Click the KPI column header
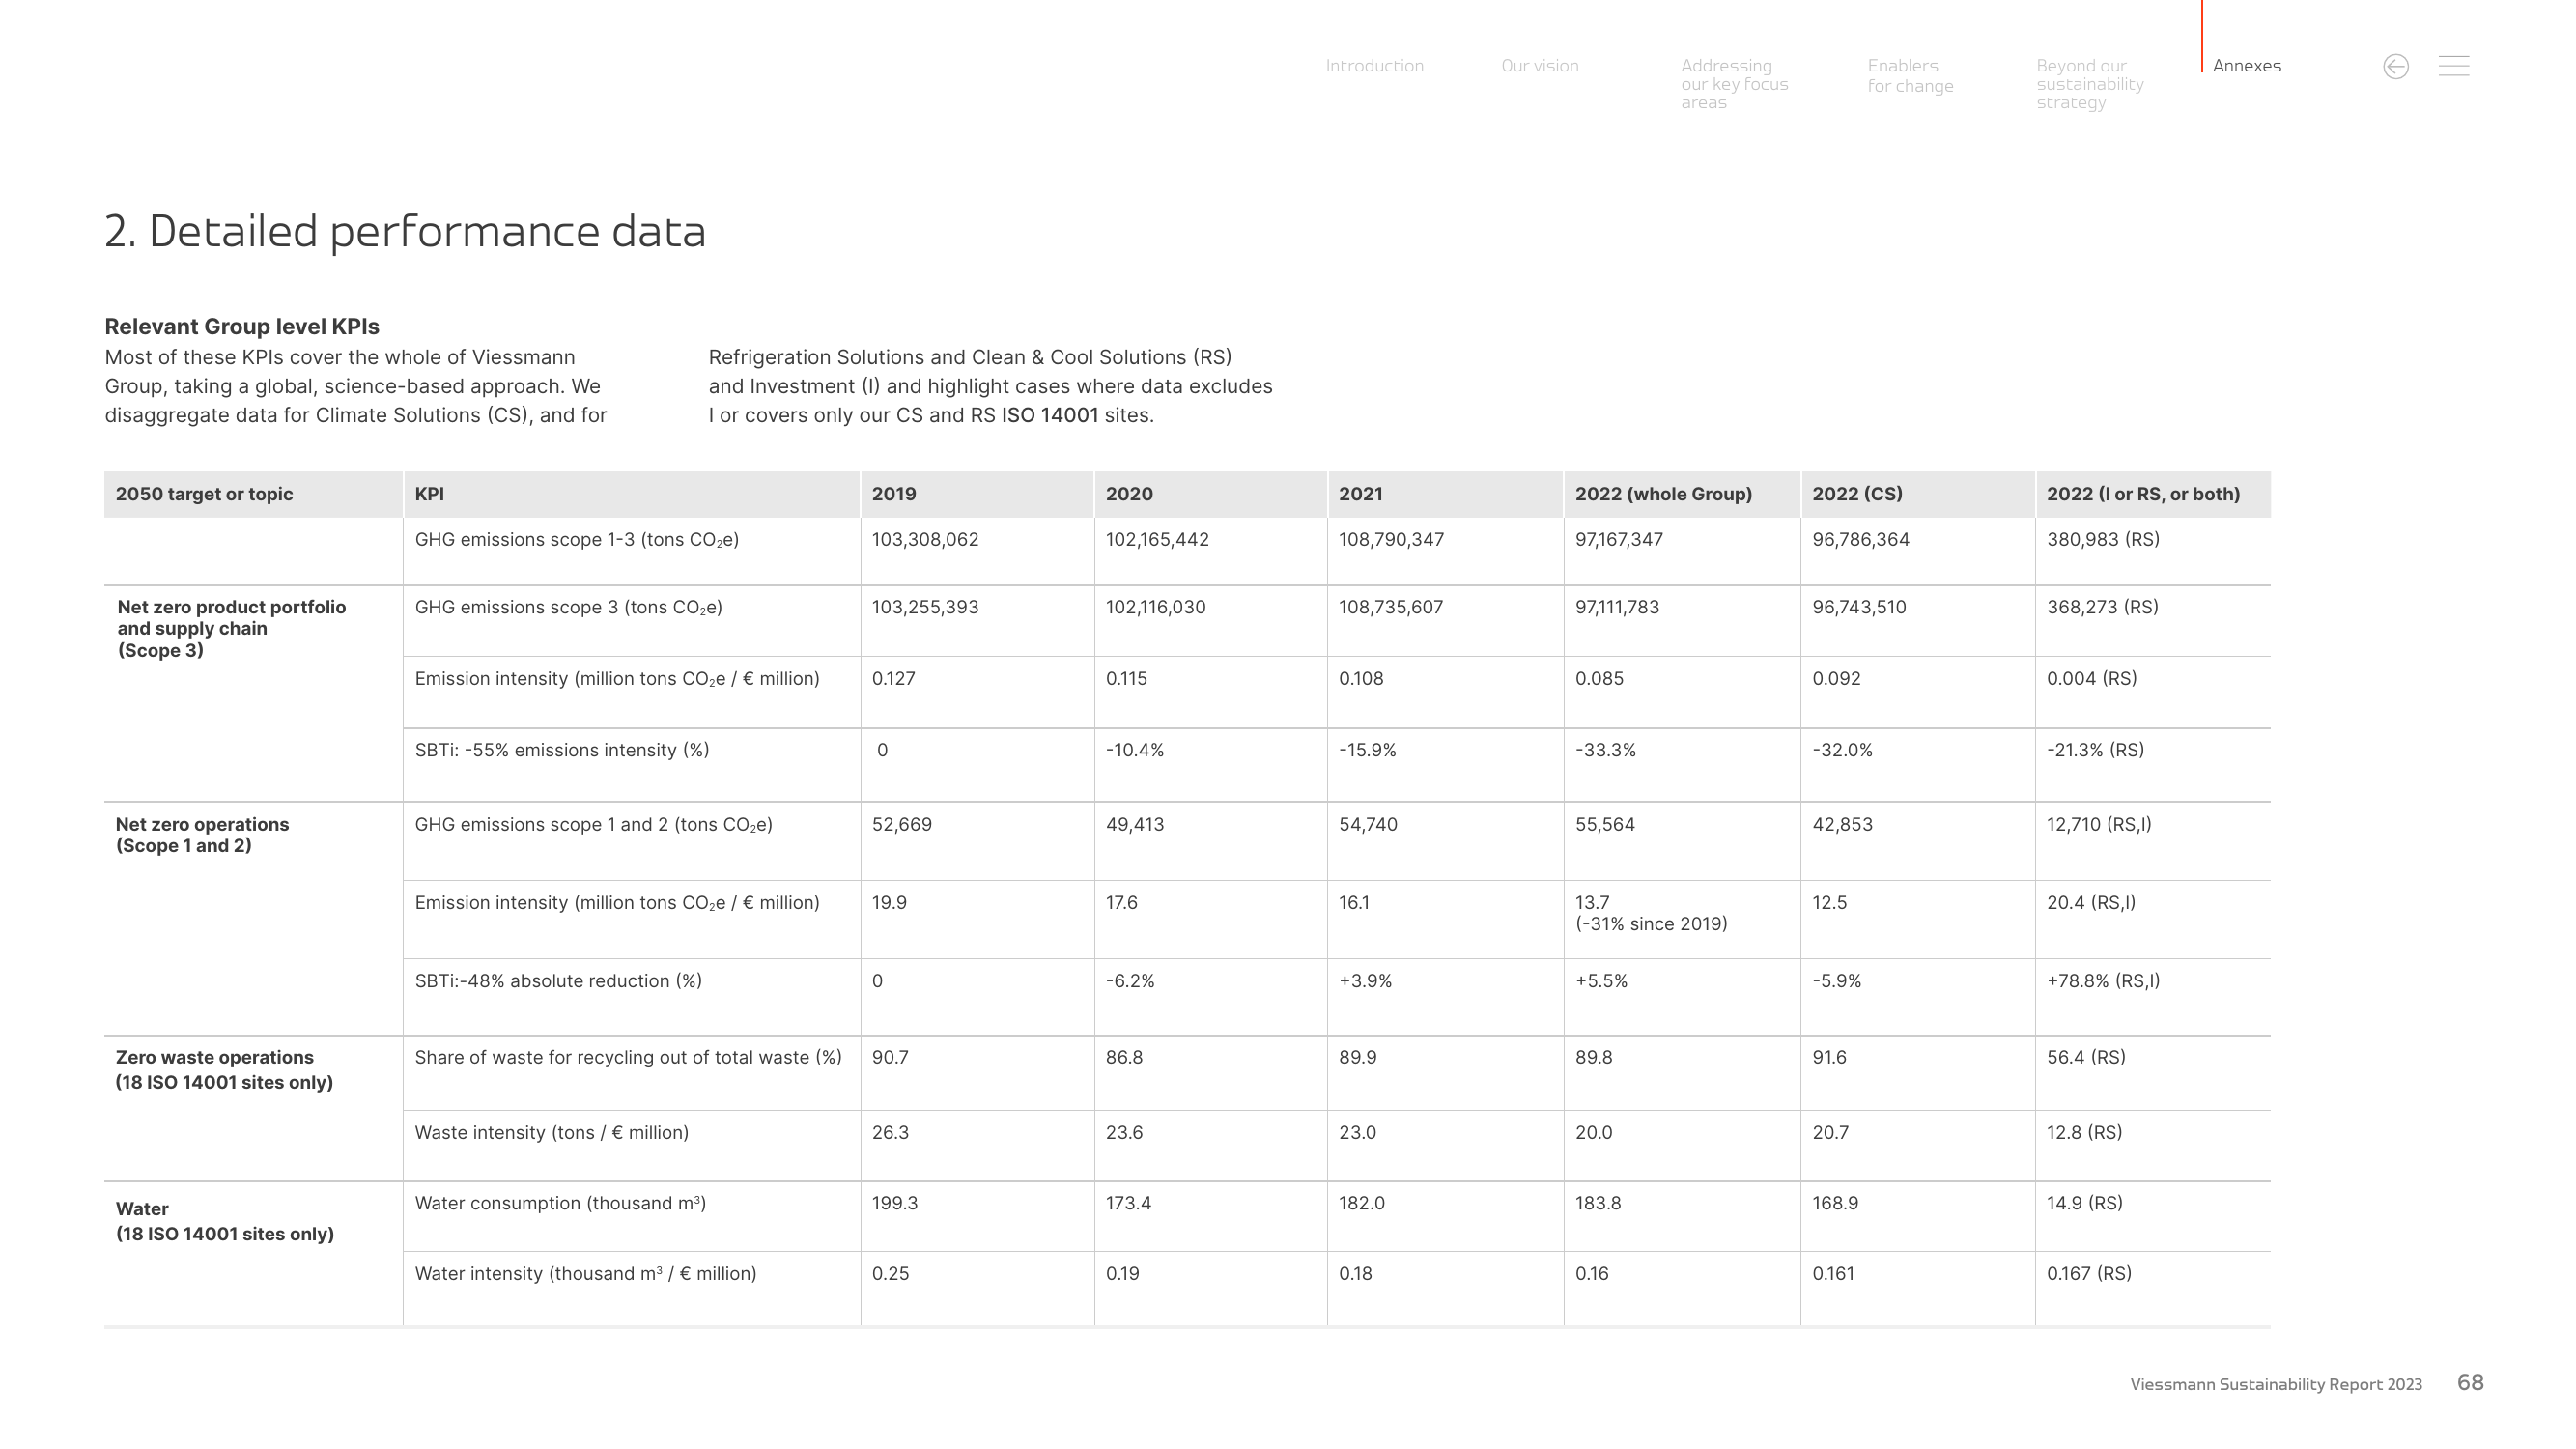The height and width of the screenshot is (1449, 2576). [429, 494]
